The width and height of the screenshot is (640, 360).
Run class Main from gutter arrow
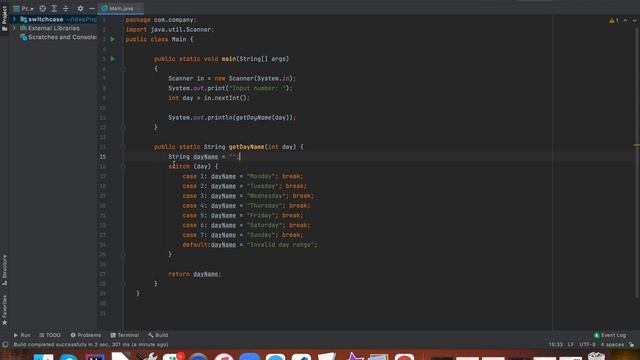(113, 39)
